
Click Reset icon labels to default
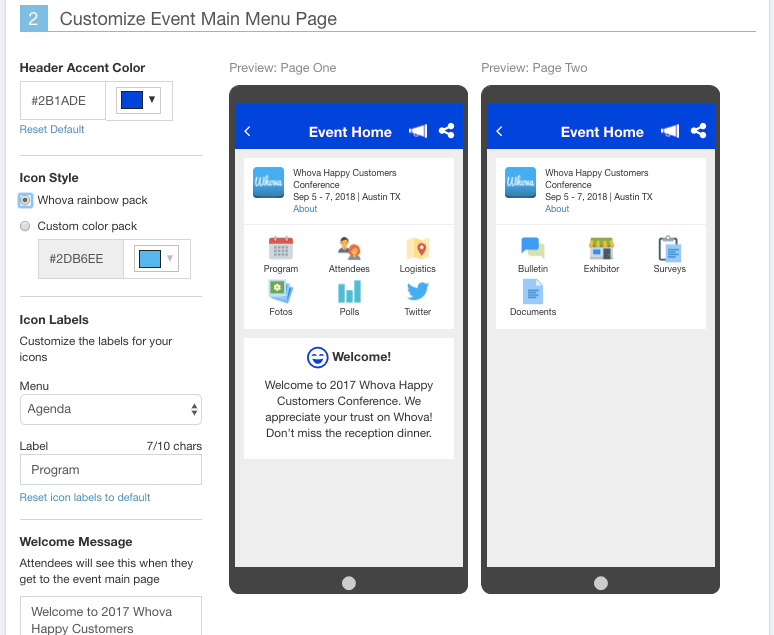tap(85, 497)
